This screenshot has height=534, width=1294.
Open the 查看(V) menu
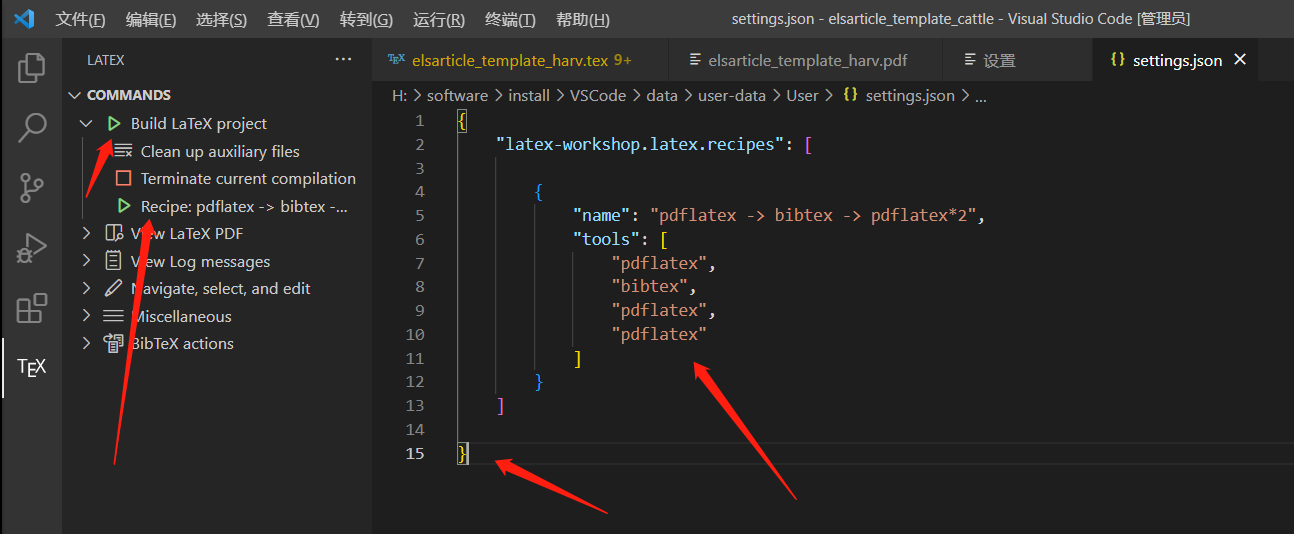[x=293, y=20]
